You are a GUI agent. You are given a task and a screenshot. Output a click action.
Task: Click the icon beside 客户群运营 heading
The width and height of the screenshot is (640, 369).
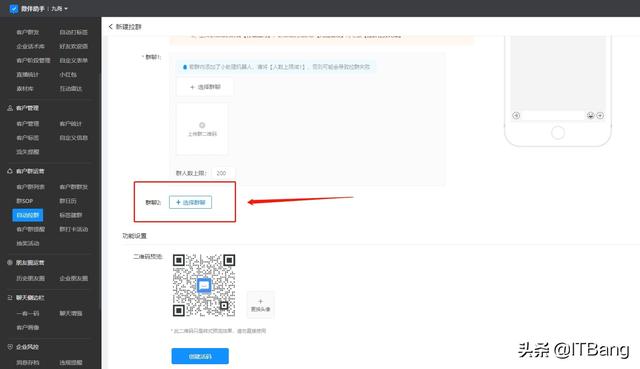pyautogui.click(x=10, y=171)
